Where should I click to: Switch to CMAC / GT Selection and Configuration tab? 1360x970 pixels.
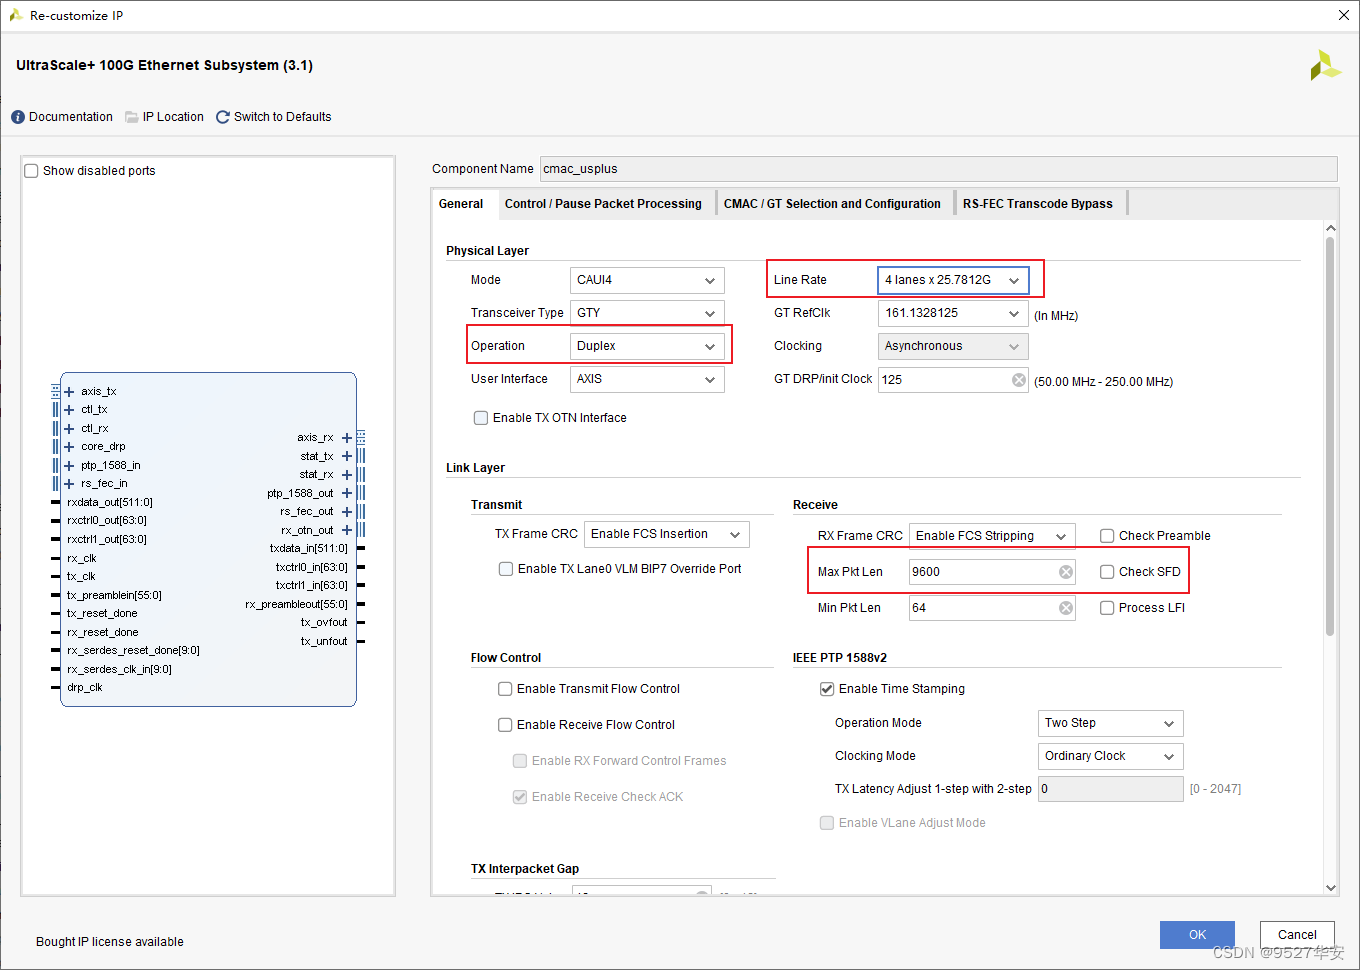[832, 204]
